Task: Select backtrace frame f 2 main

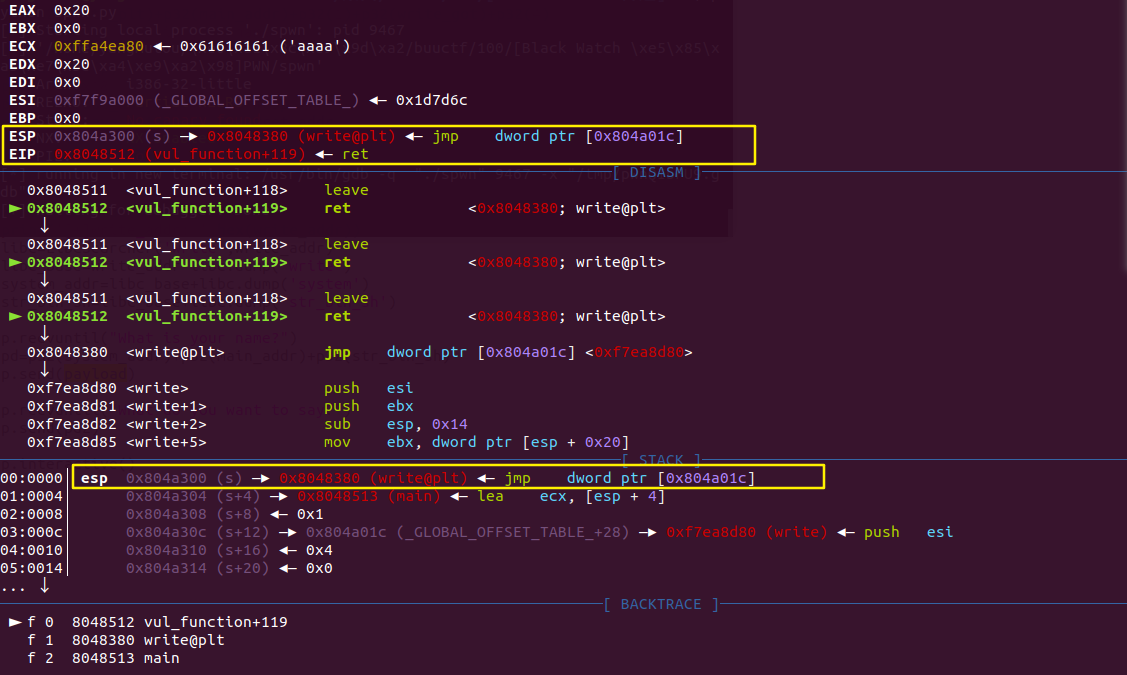Action: coord(103,658)
